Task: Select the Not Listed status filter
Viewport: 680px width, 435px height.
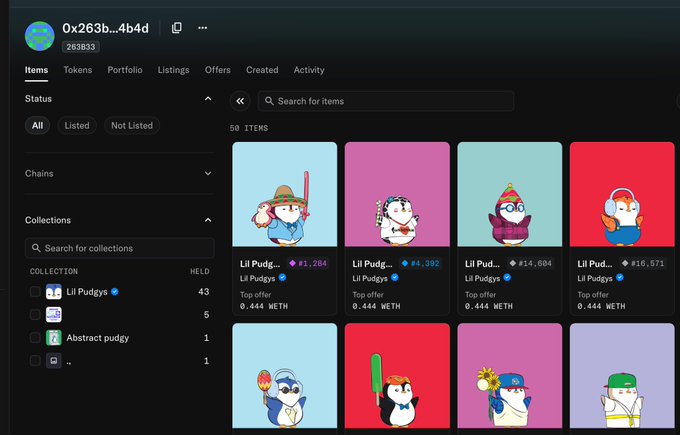Action: [132, 125]
